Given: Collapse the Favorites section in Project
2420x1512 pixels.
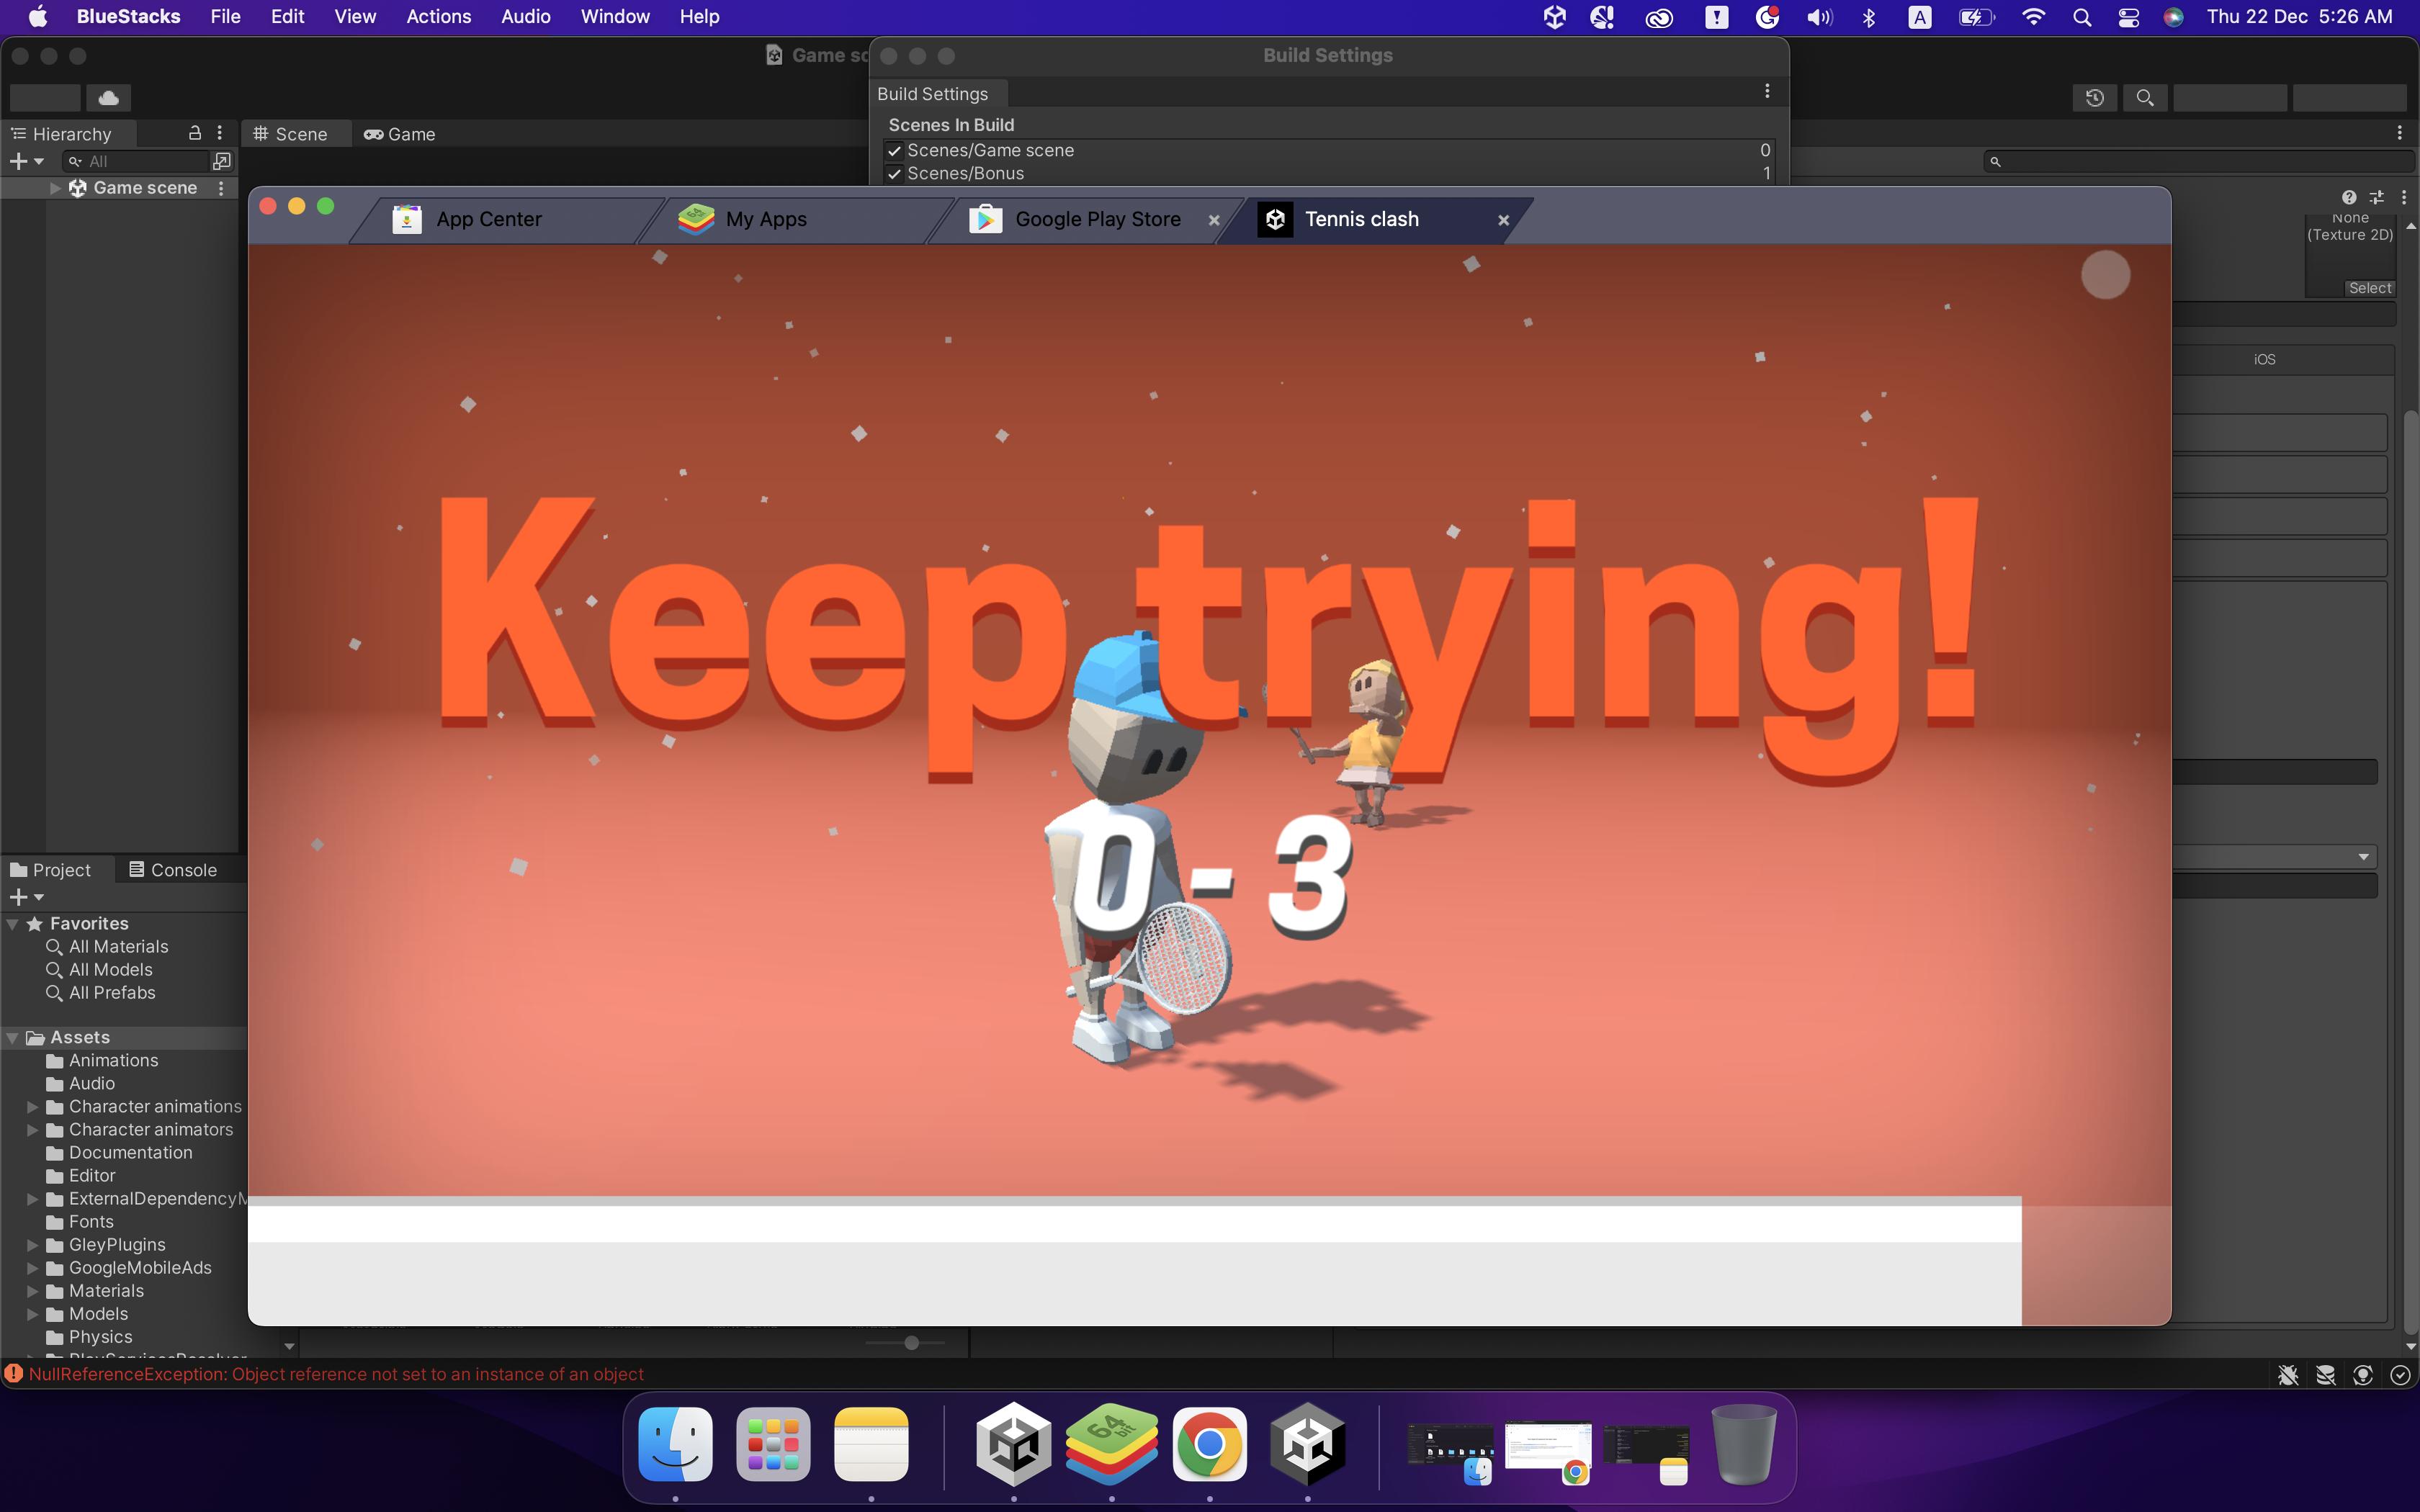Looking at the screenshot, I should click(x=13, y=924).
